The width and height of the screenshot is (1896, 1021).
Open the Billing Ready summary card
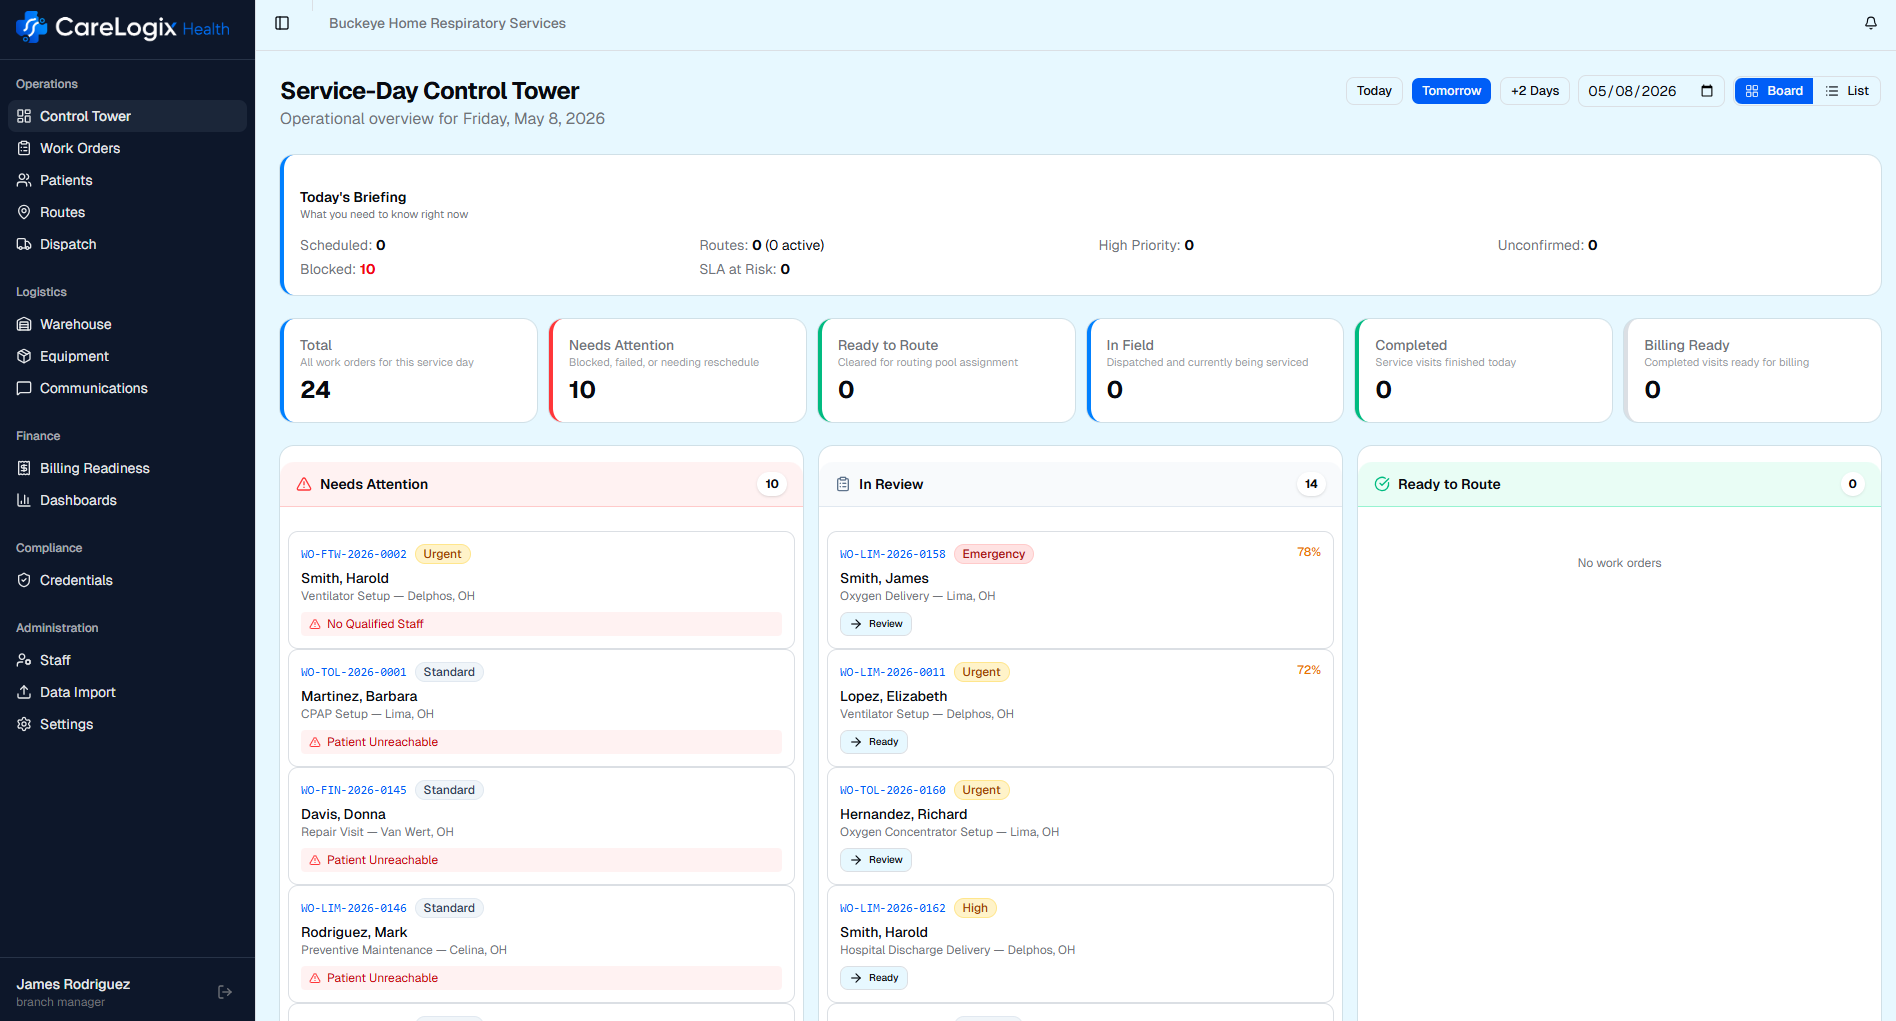point(1752,370)
